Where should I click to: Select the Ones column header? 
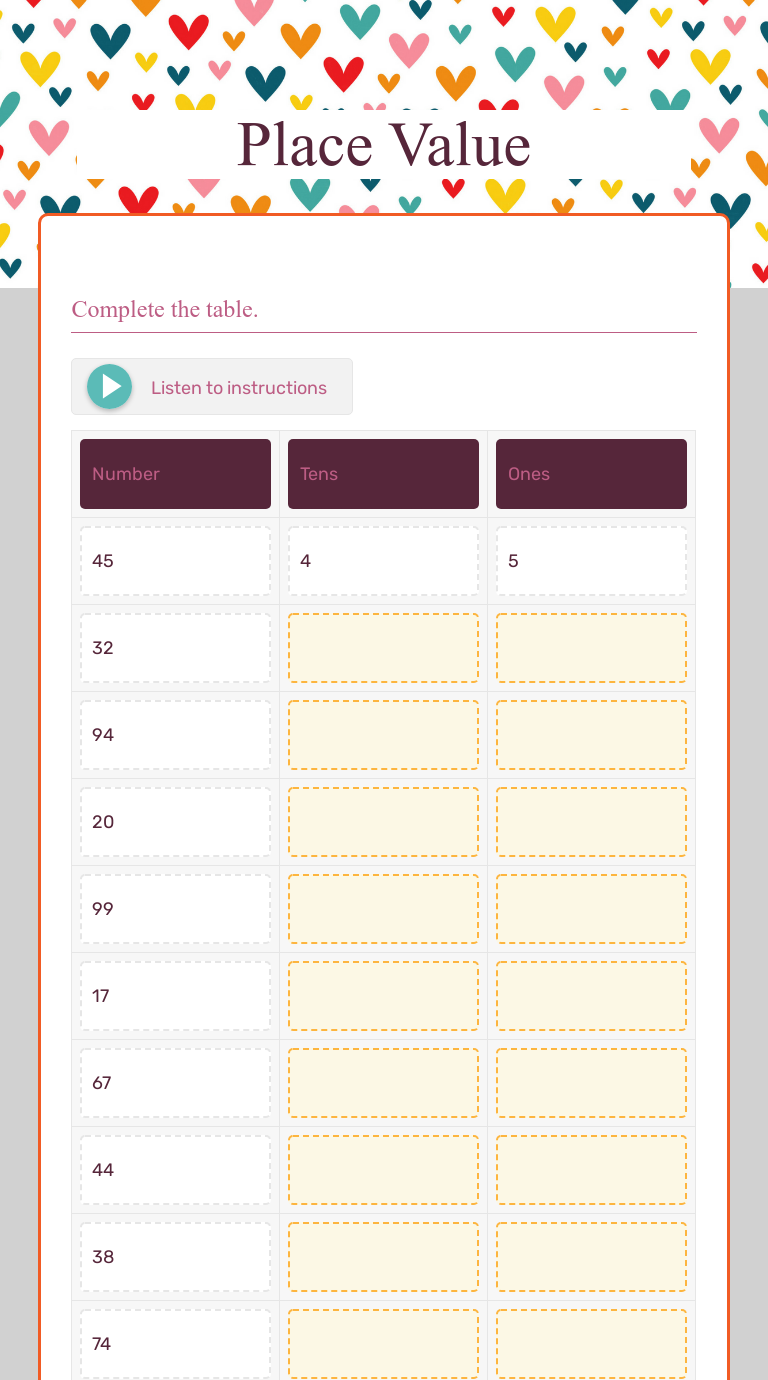pos(591,473)
